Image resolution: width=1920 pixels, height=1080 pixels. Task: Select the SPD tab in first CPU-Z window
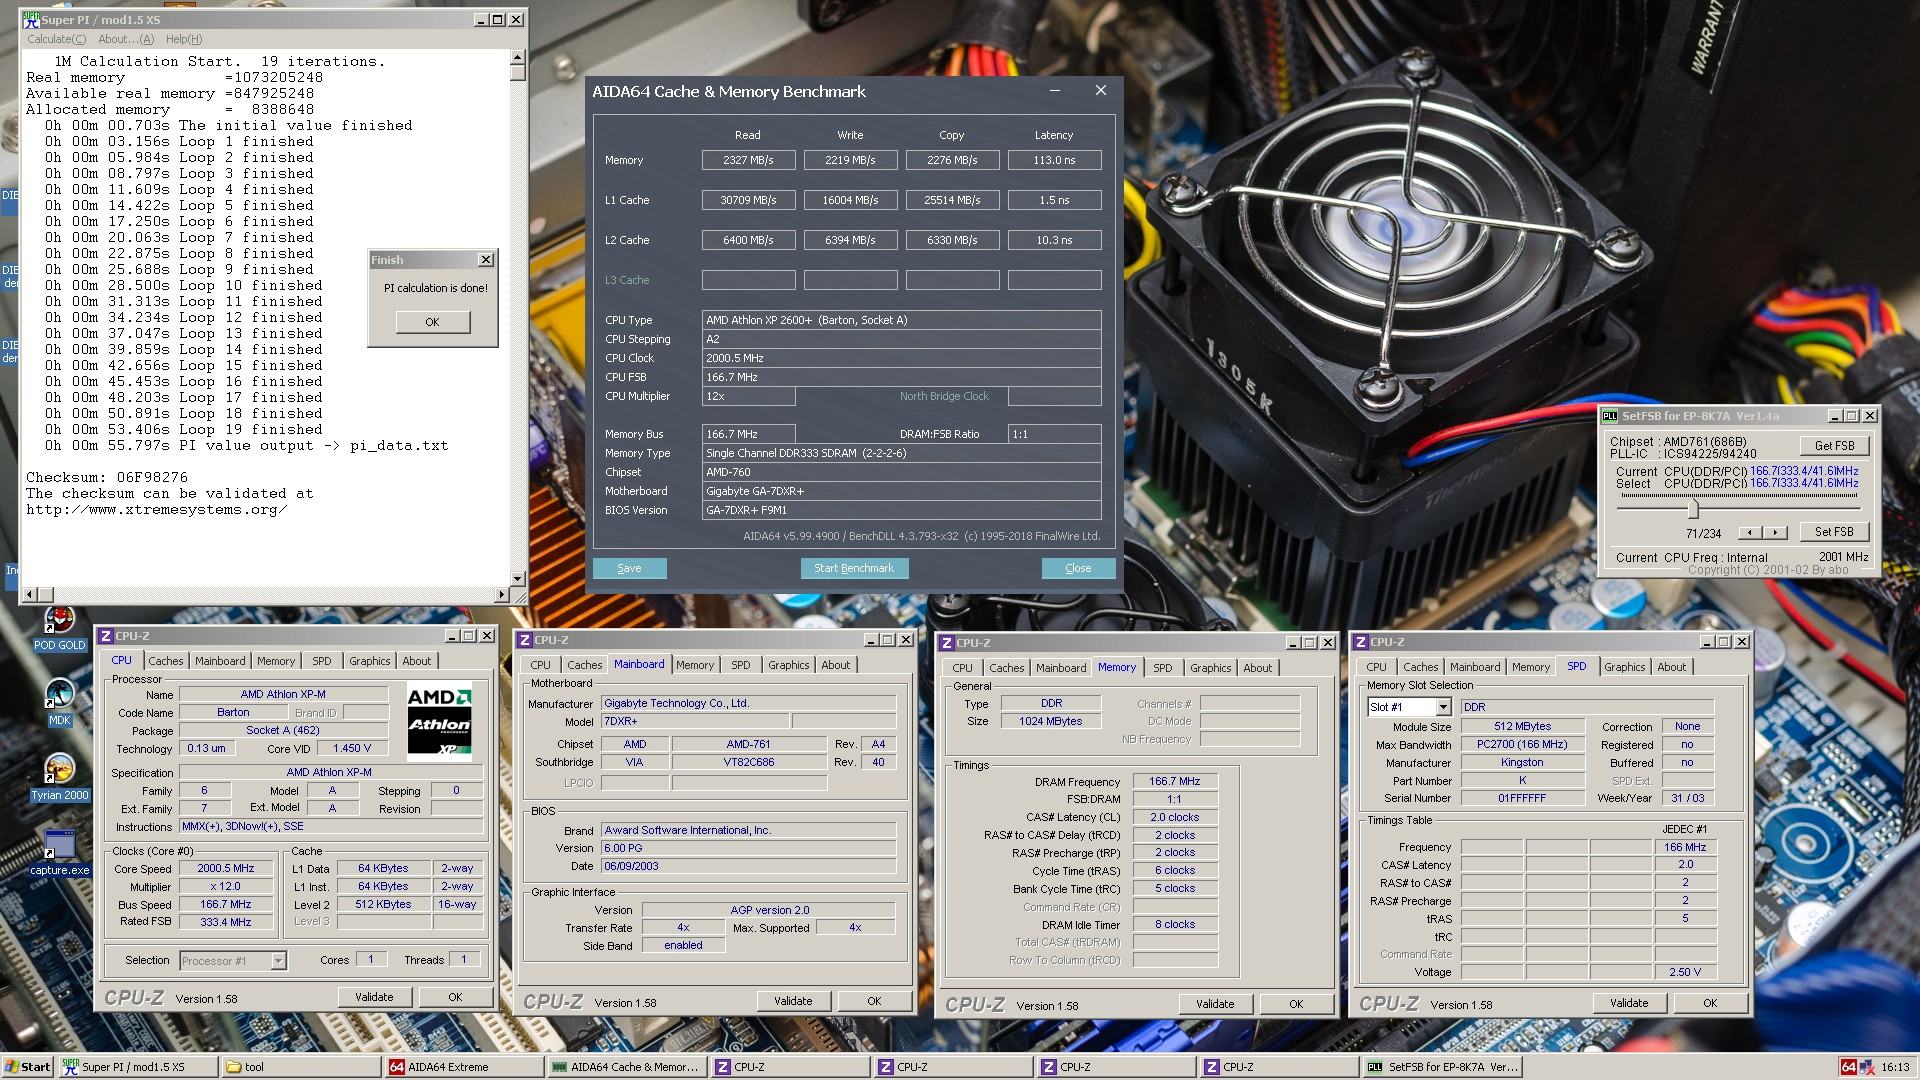point(321,661)
